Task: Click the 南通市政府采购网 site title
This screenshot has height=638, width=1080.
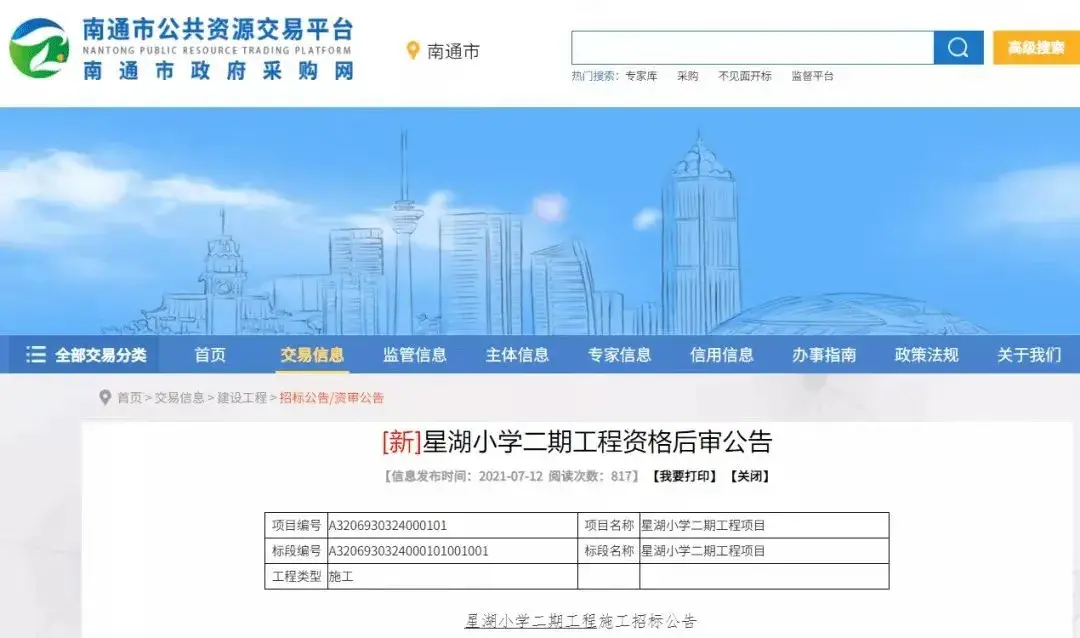Action: pos(218,70)
